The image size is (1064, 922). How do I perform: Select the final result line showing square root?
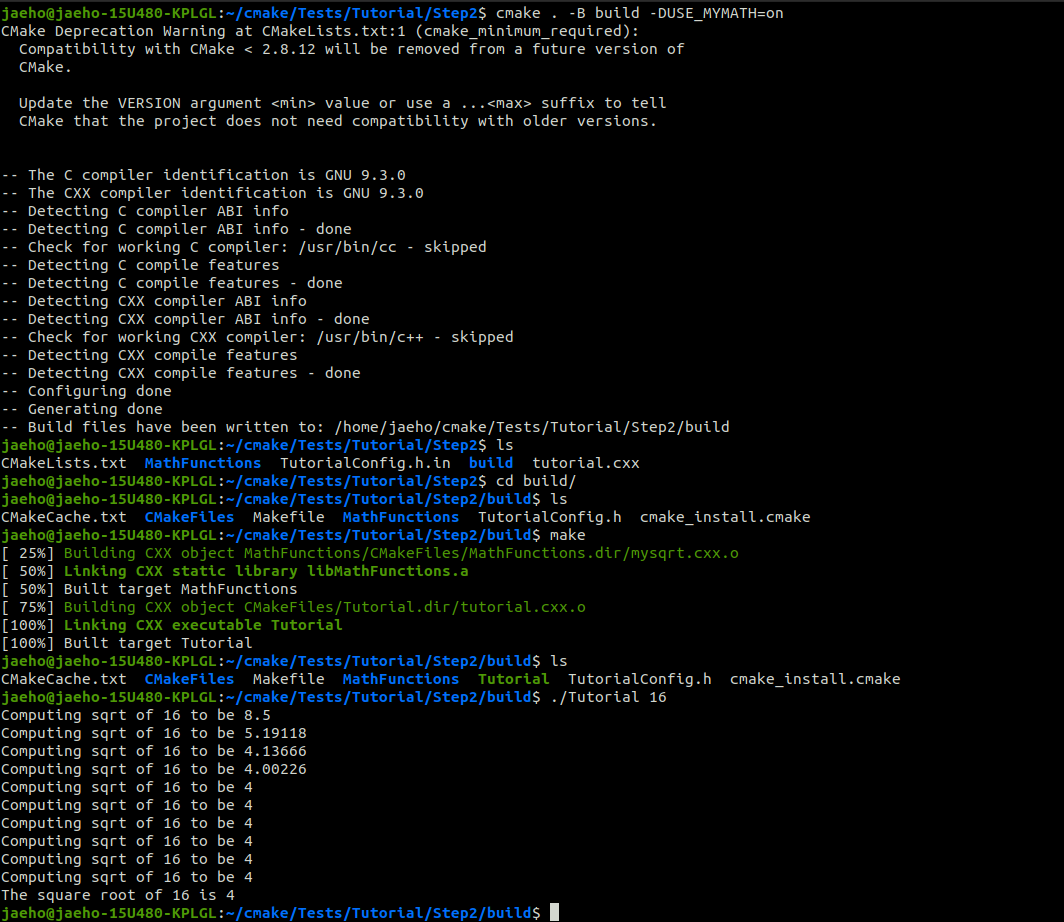tap(120, 894)
